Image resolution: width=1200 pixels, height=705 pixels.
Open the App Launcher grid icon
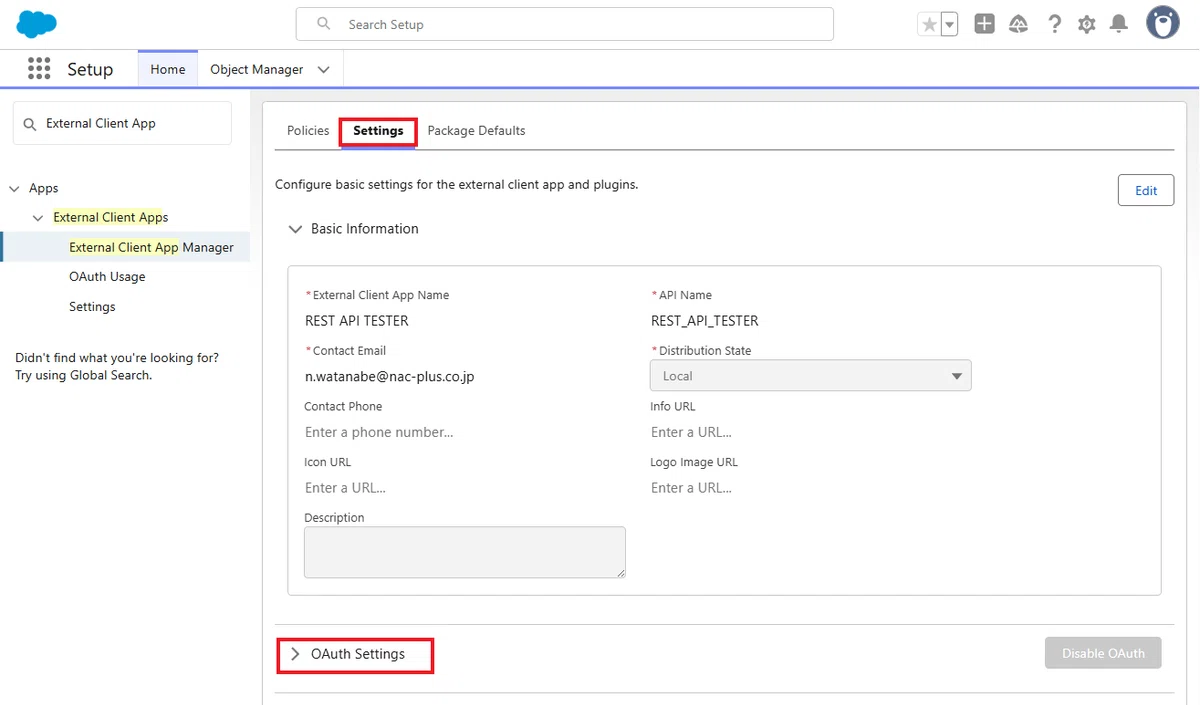(x=39, y=68)
